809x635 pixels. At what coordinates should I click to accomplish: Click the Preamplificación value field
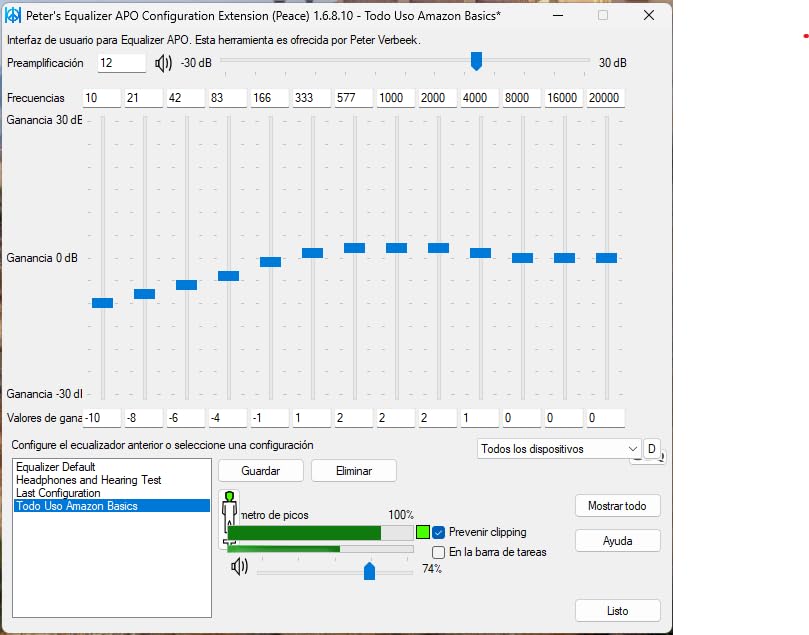[121, 63]
